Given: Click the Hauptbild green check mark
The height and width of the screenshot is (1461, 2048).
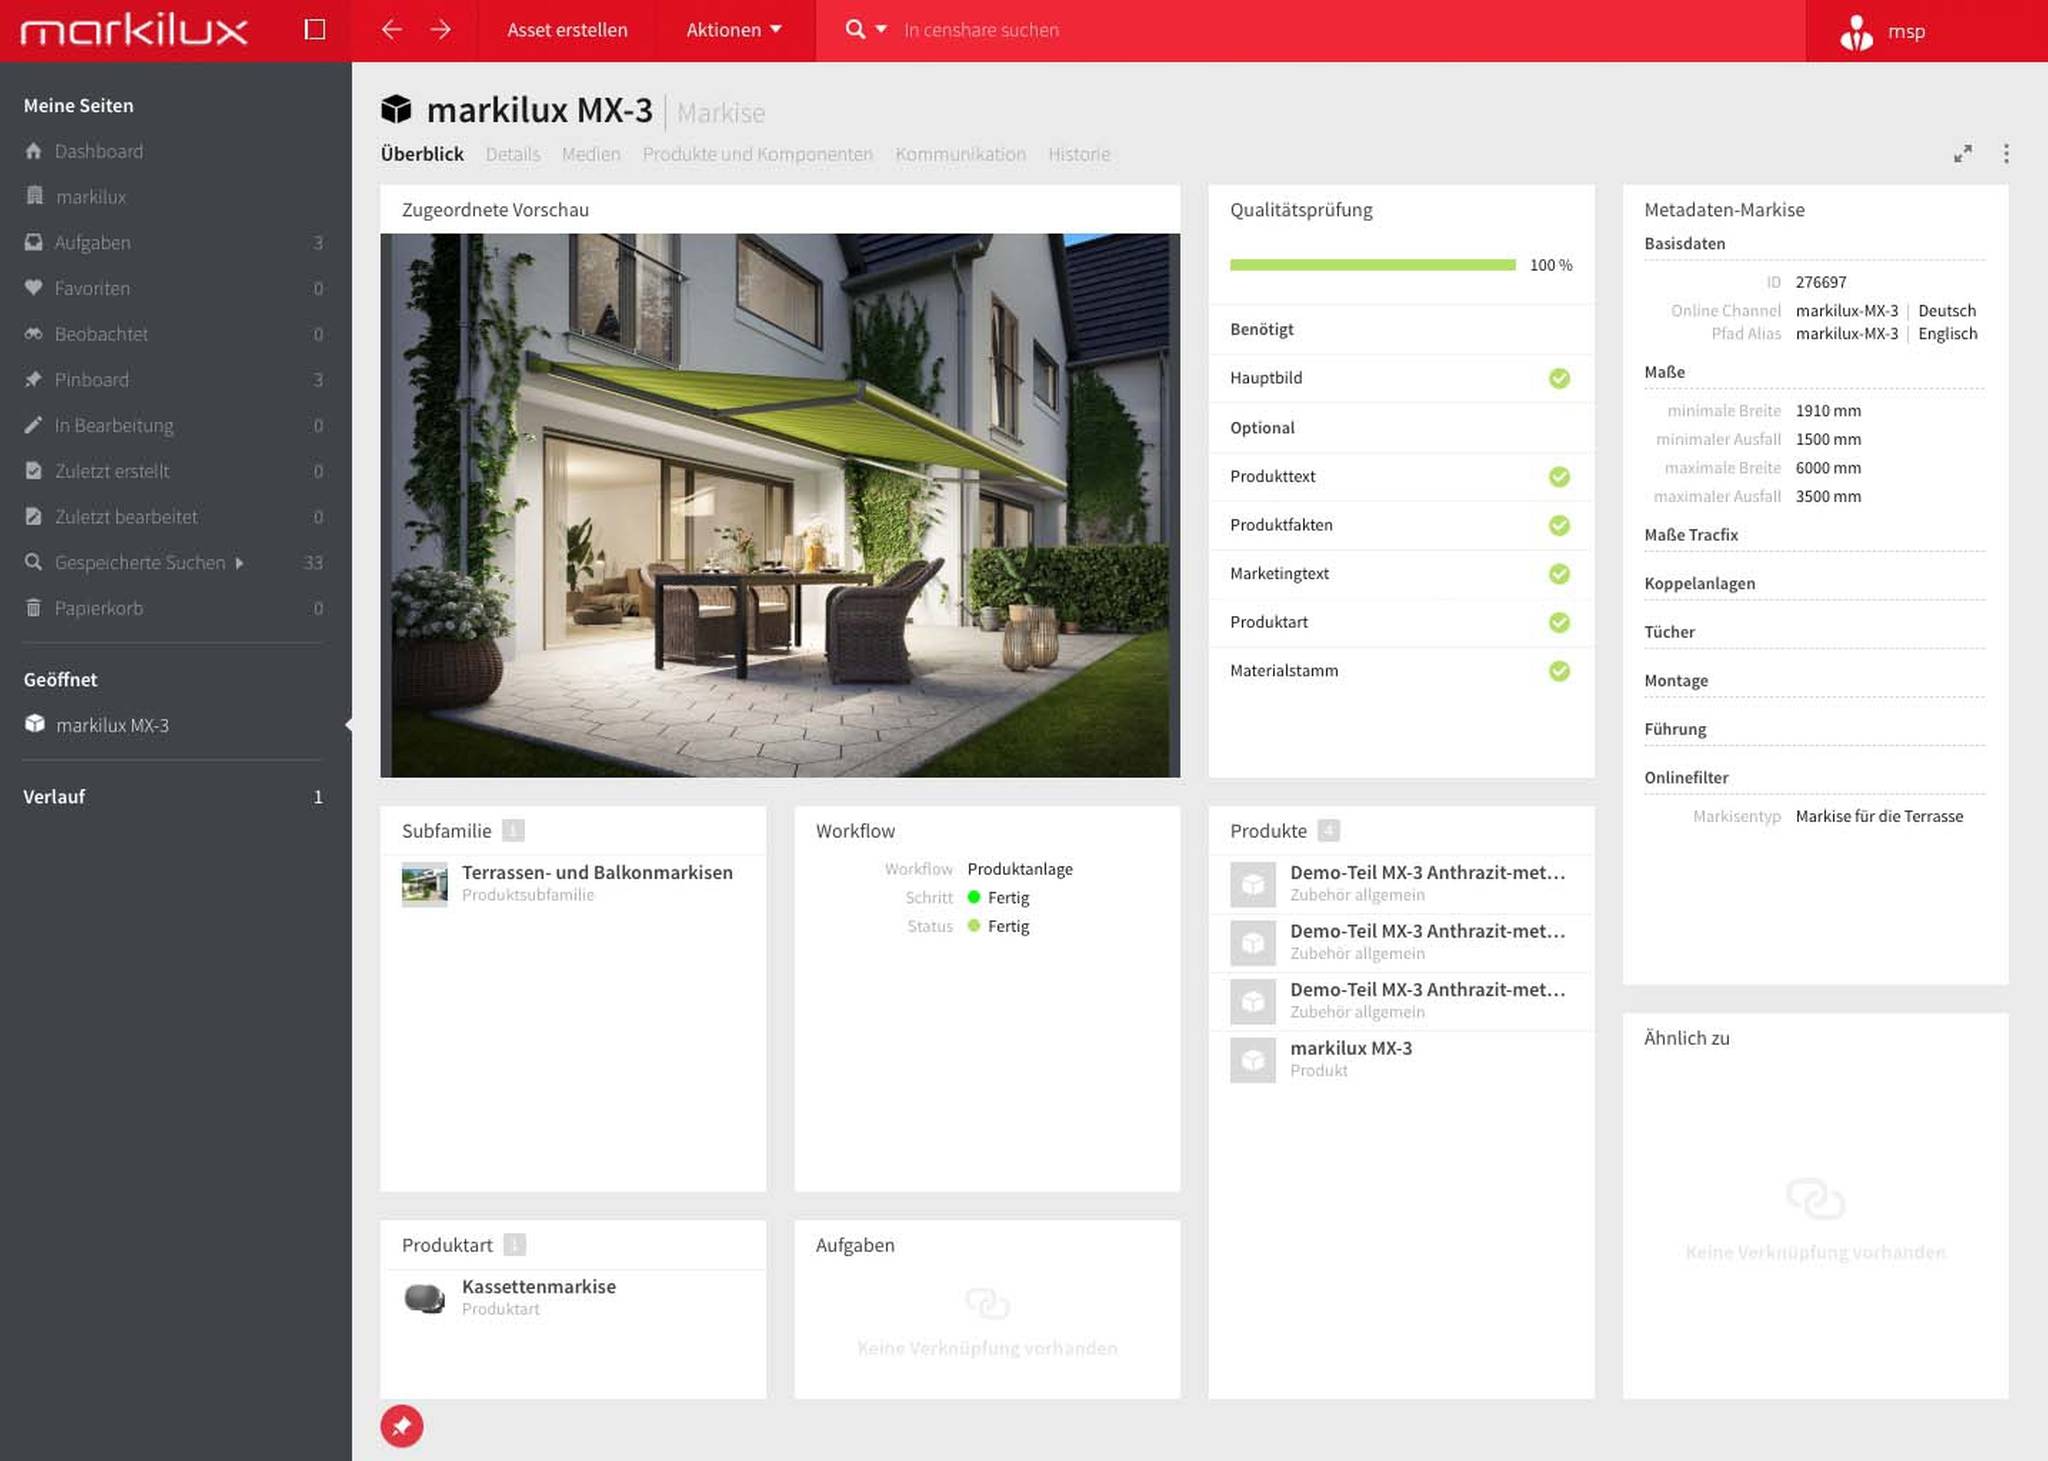Looking at the screenshot, I should click(x=1559, y=378).
